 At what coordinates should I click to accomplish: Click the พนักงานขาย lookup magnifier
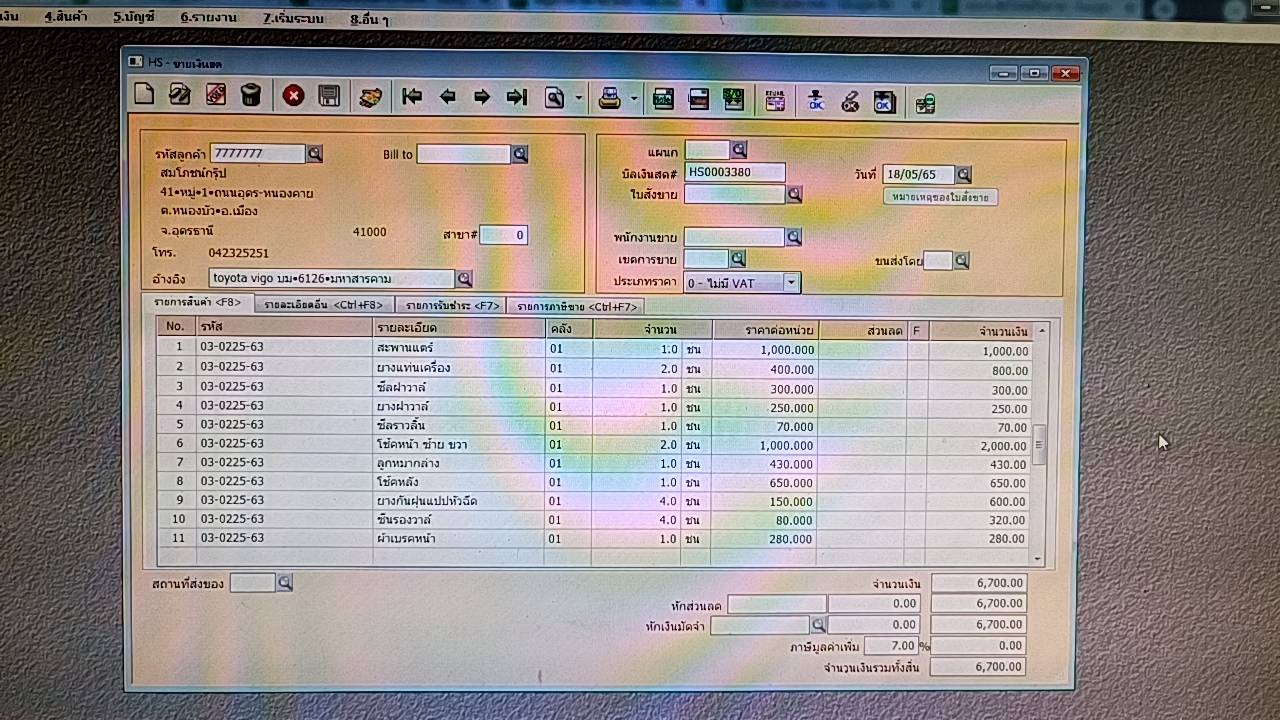tap(793, 237)
